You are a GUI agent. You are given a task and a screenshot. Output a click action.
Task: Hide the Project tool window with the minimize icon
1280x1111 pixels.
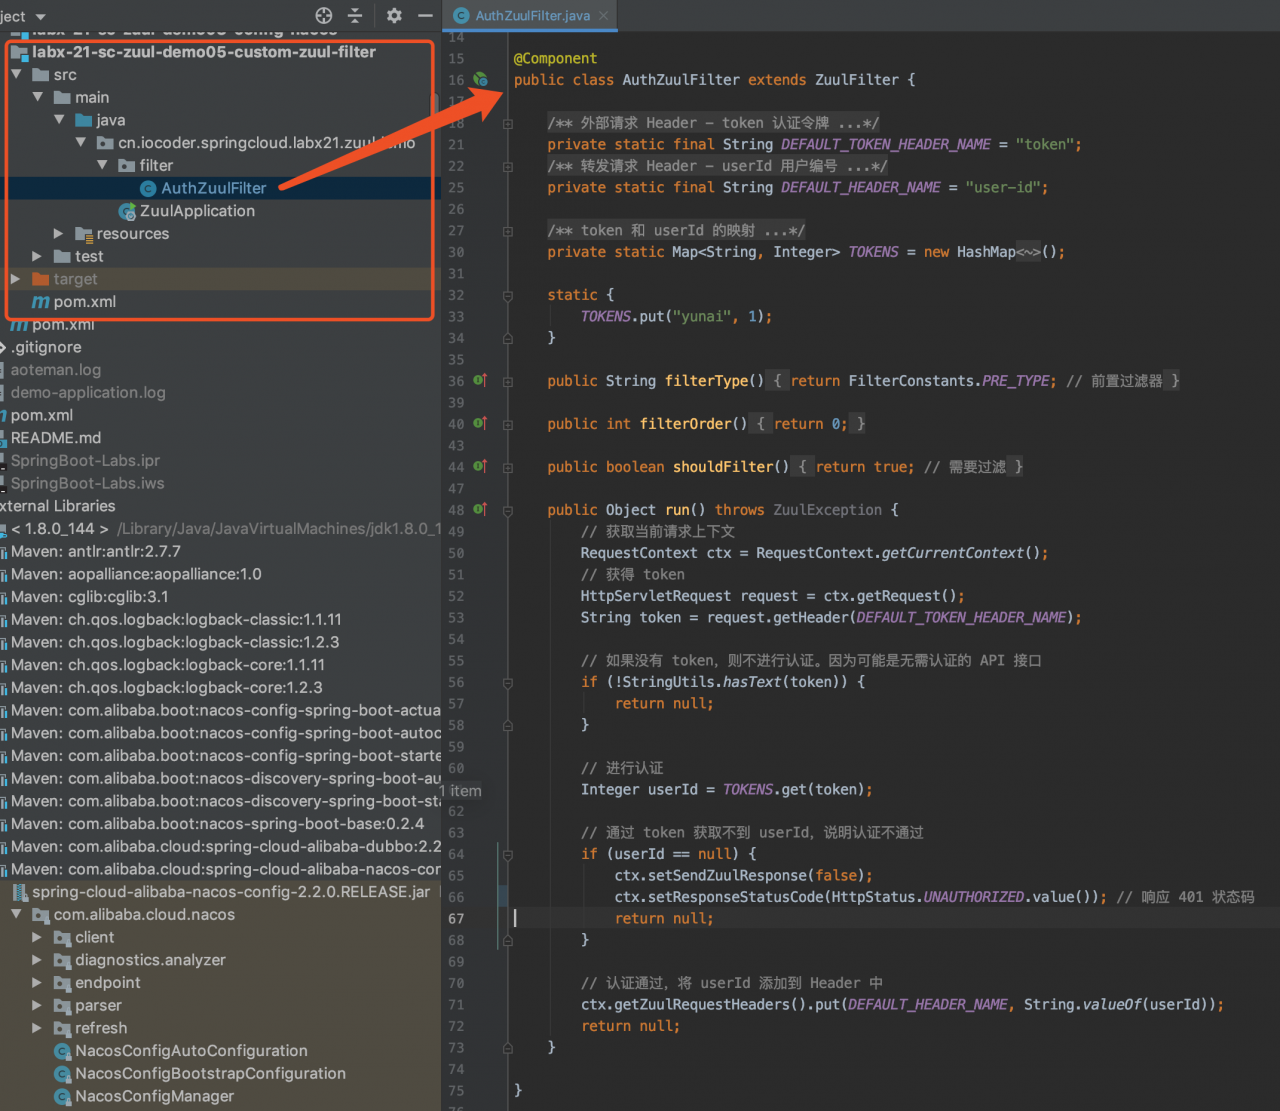(x=425, y=15)
